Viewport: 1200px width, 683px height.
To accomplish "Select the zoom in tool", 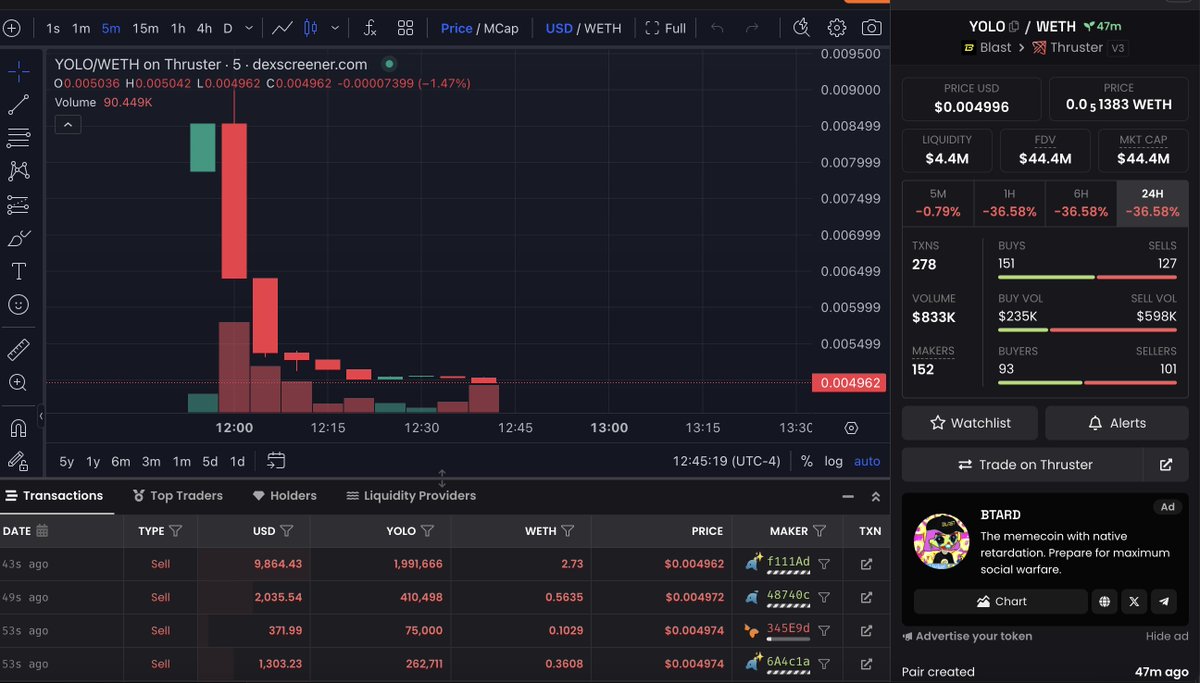I will click(x=18, y=382).
